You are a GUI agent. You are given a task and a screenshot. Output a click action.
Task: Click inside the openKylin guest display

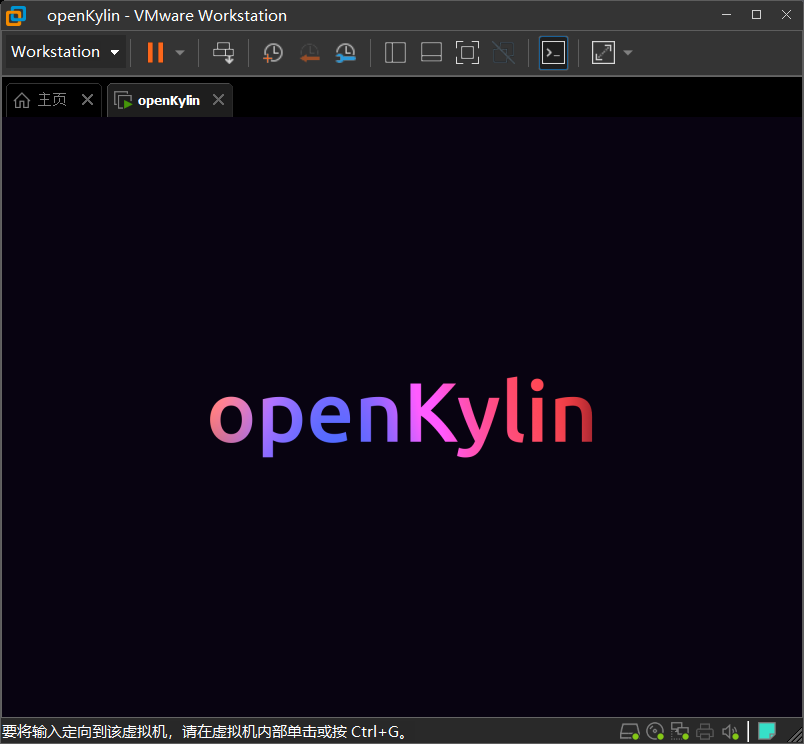click(402, 416)
